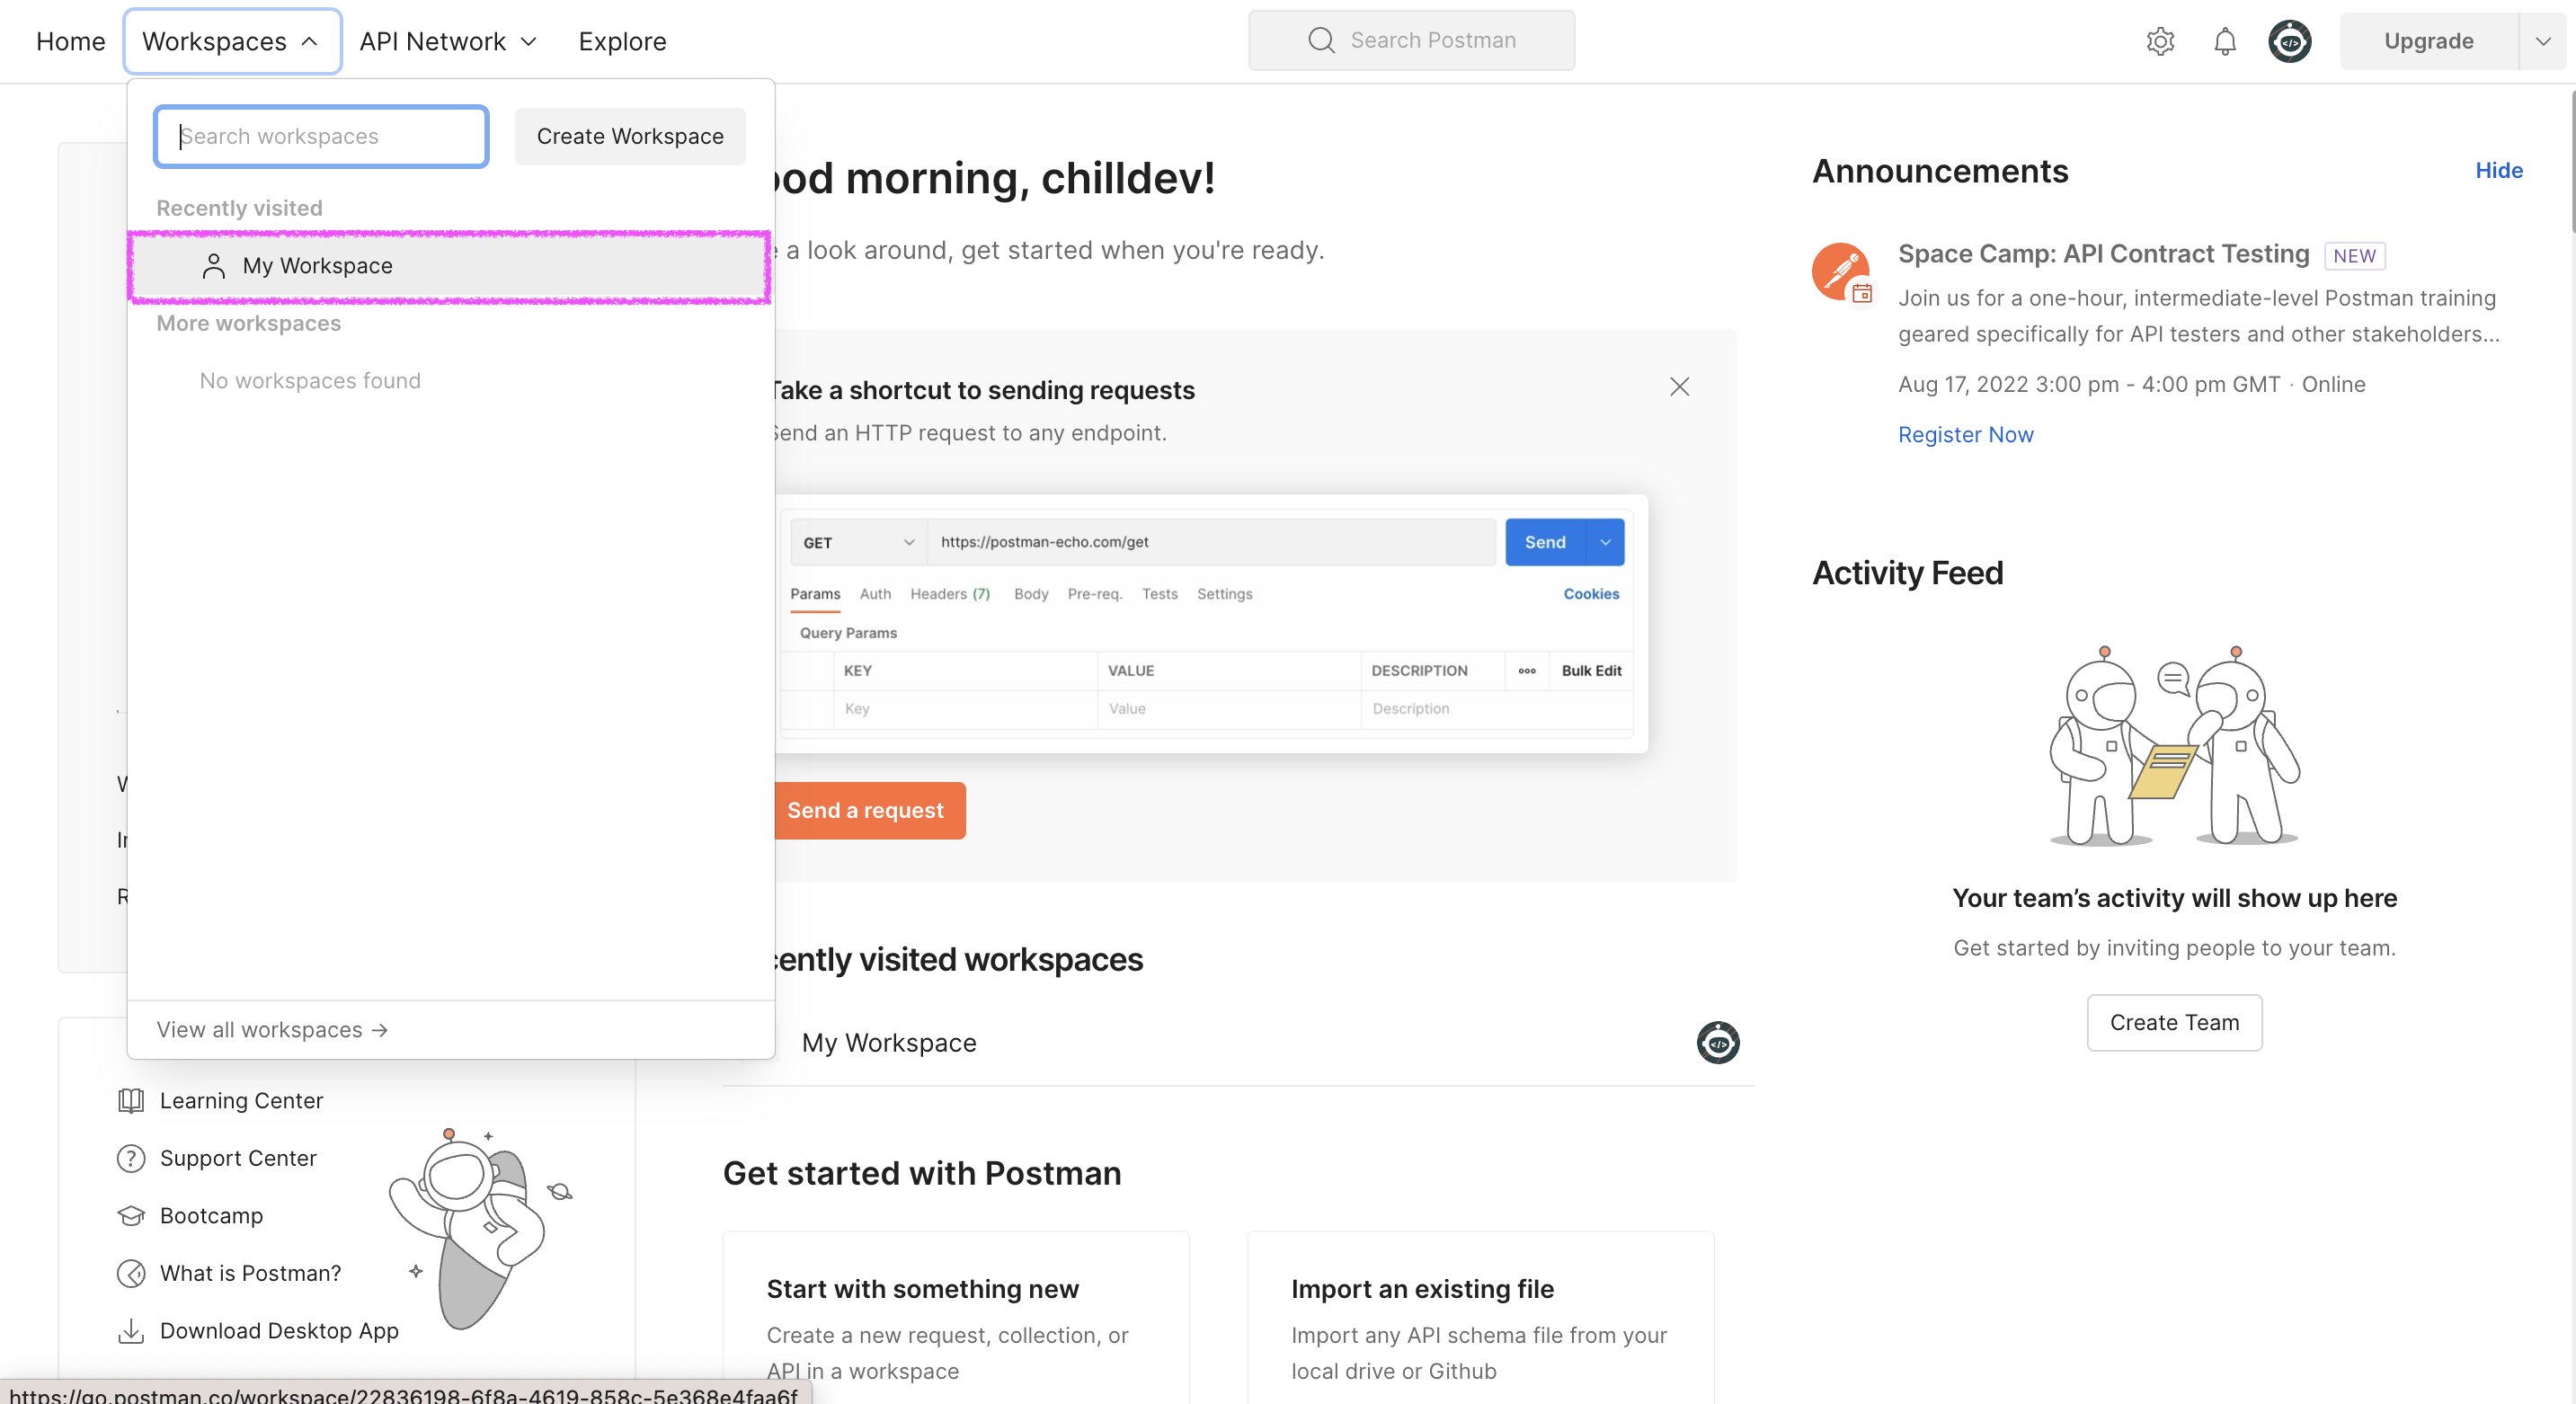Open the Explore menu item
This screenshot has height=1404, width=2576.
tap(622, 41)
